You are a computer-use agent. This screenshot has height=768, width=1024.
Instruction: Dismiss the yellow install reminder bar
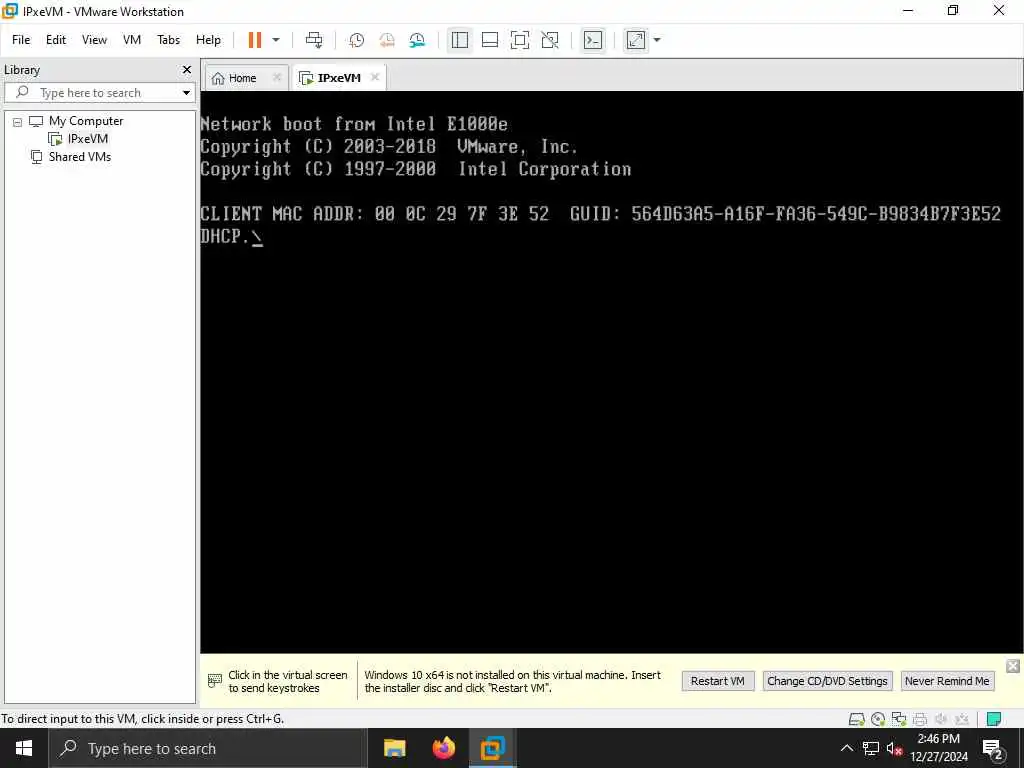coord(1012,665)
